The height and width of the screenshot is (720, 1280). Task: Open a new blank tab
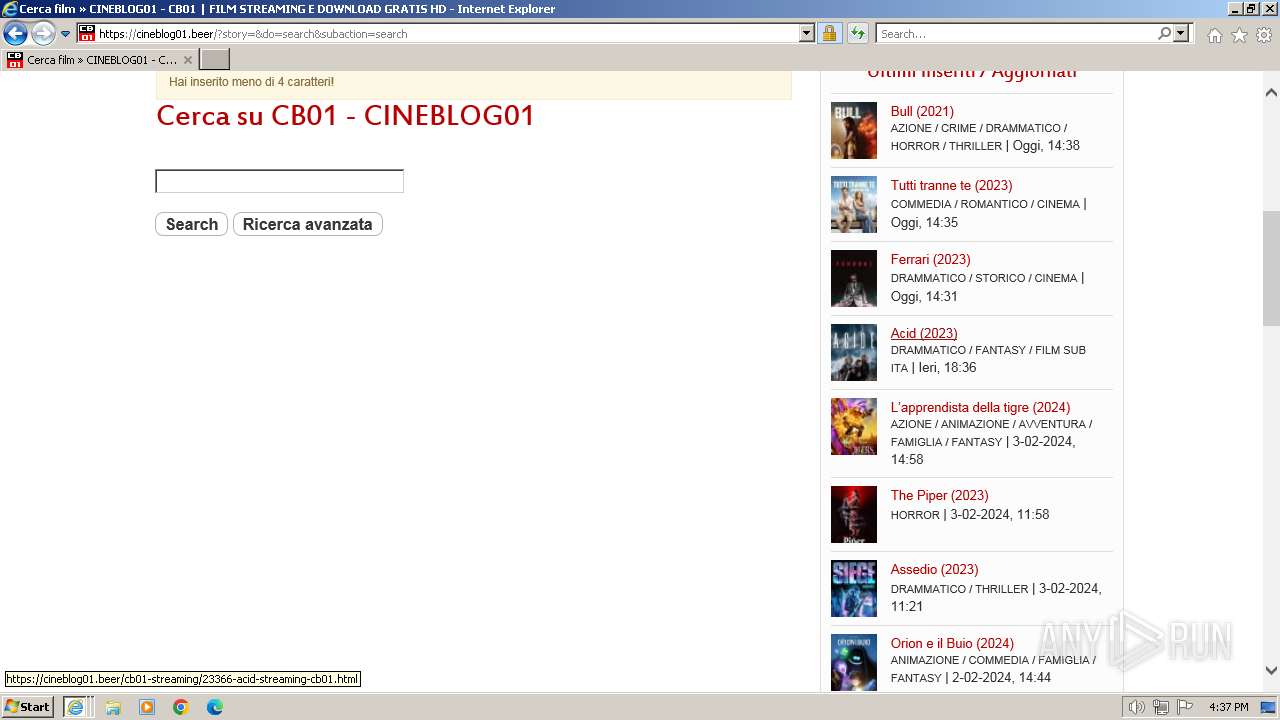pos(214,59)
